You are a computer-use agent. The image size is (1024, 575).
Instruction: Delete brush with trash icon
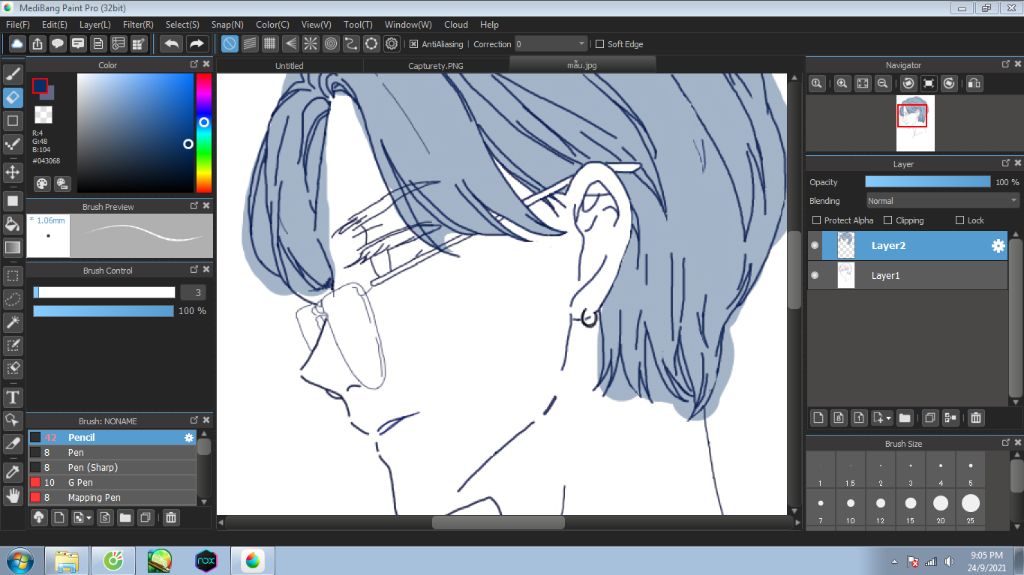[170, 518]
